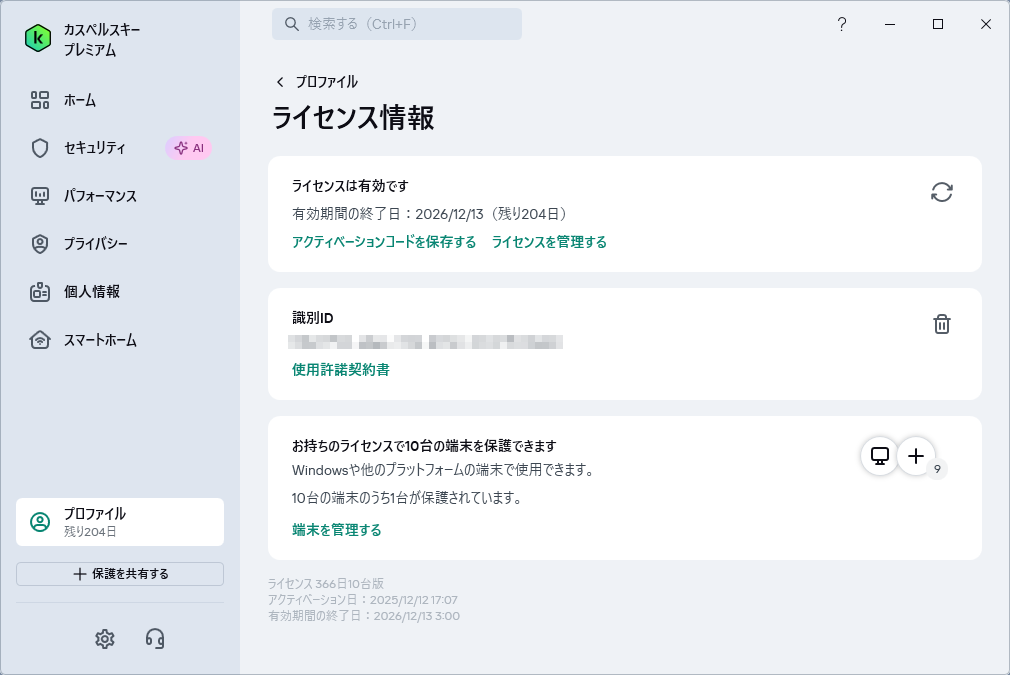Screen dimensions: 1010x675
Task: Minimize the Kaspersky window
Action: pyautogui.click(x=890, y=24)
